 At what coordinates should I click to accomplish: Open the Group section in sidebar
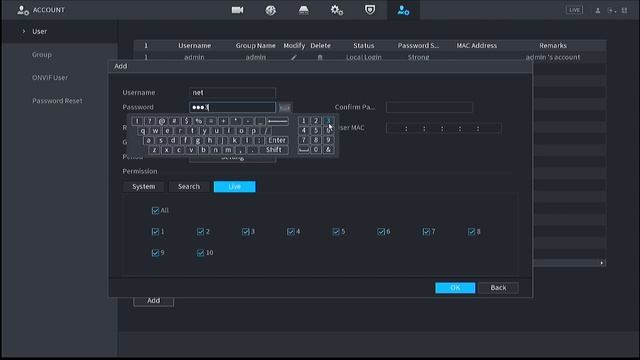tap(42, 54)
